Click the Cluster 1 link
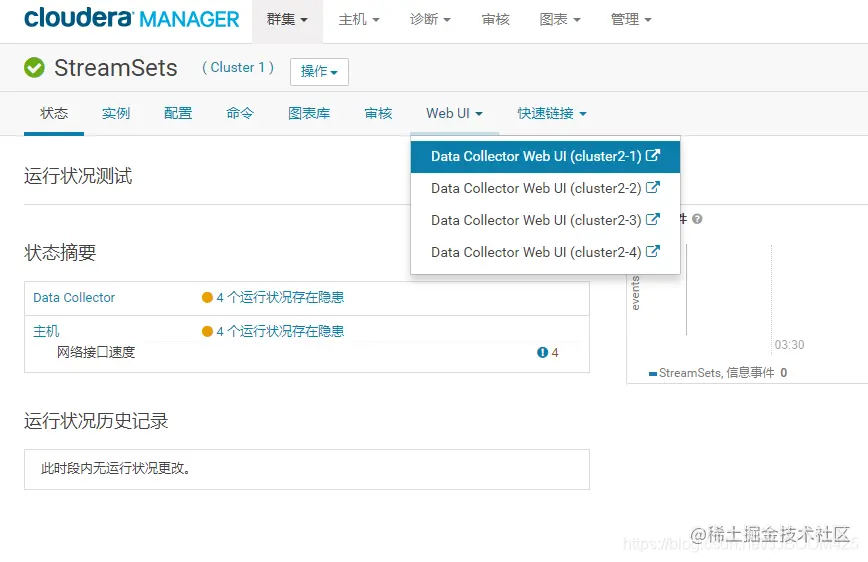The height and width of the screenshot is (562, 868). 238,68
